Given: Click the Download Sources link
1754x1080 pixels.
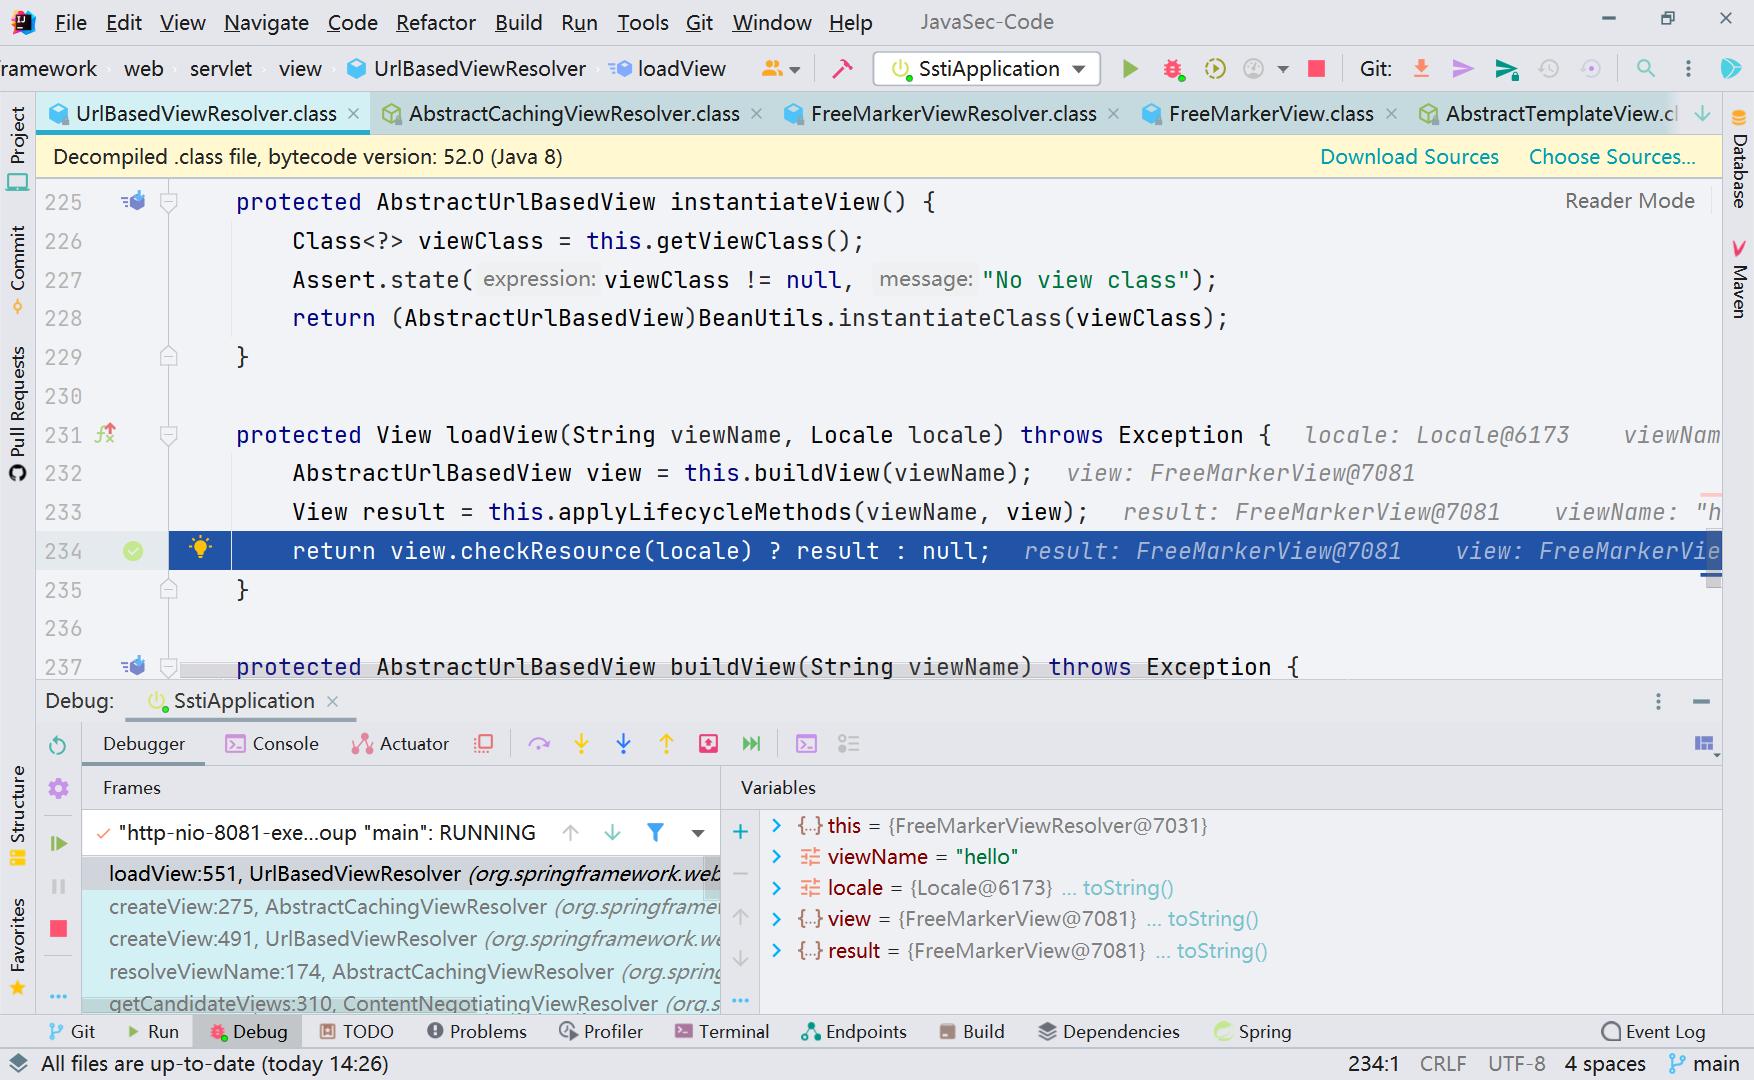Looking at the screenshot, I should point(1409,157).
